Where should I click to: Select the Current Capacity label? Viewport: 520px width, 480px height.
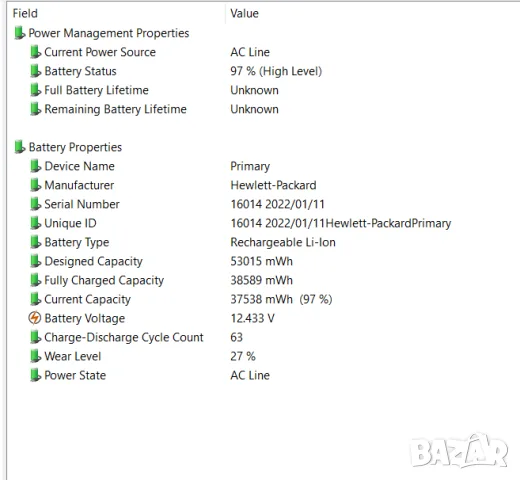(x=87, y=299)
